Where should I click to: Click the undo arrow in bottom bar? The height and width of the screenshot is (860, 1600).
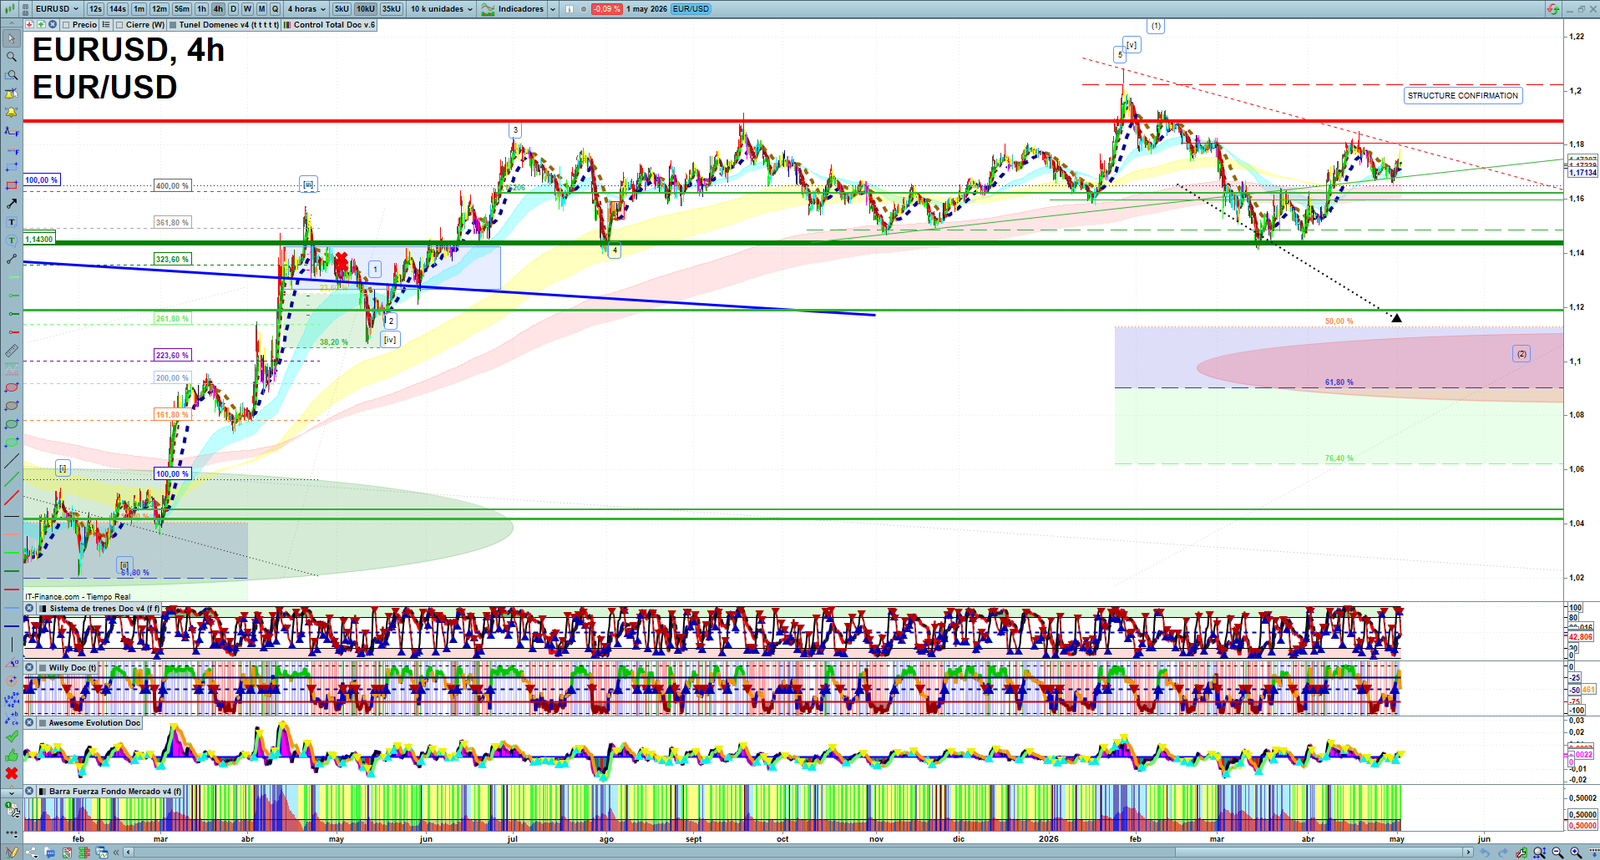tap(1485, 852)
